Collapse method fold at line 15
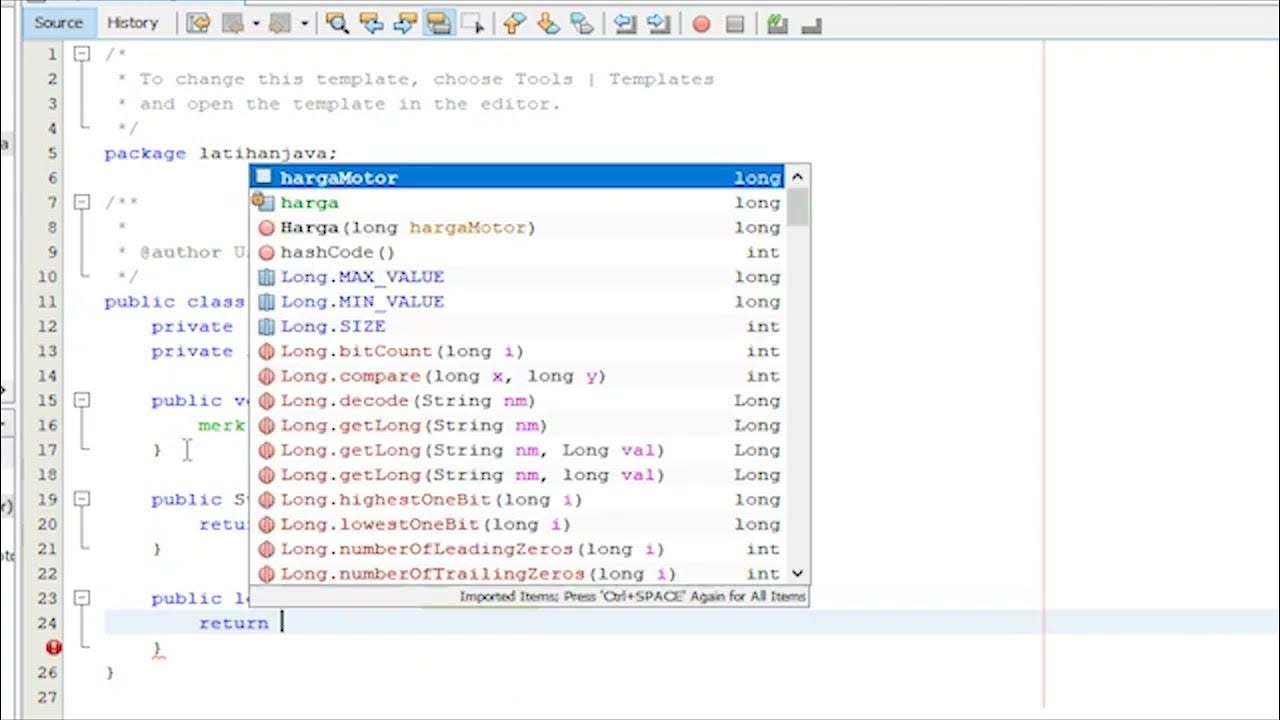This screenshot has width=1280, height=720. pyautogui.click(x=82, y=400)
